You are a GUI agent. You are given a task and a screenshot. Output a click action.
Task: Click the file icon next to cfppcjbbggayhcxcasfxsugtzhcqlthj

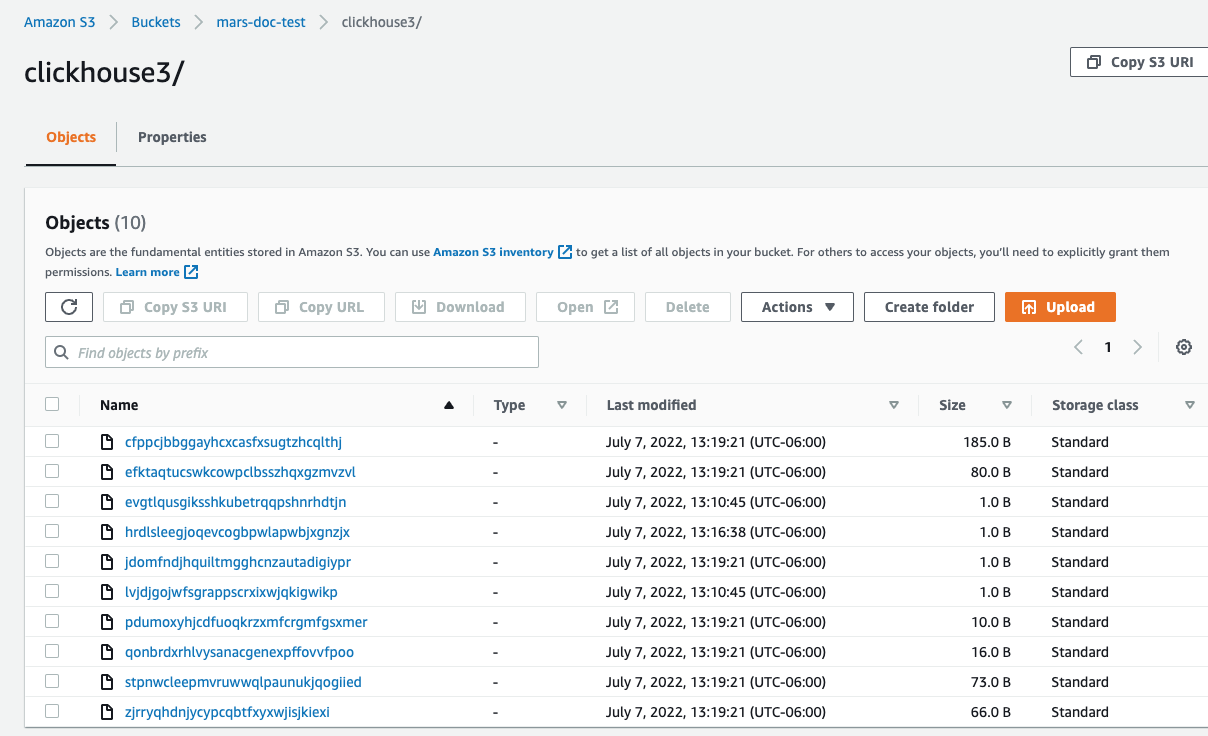tap(107, 441)
